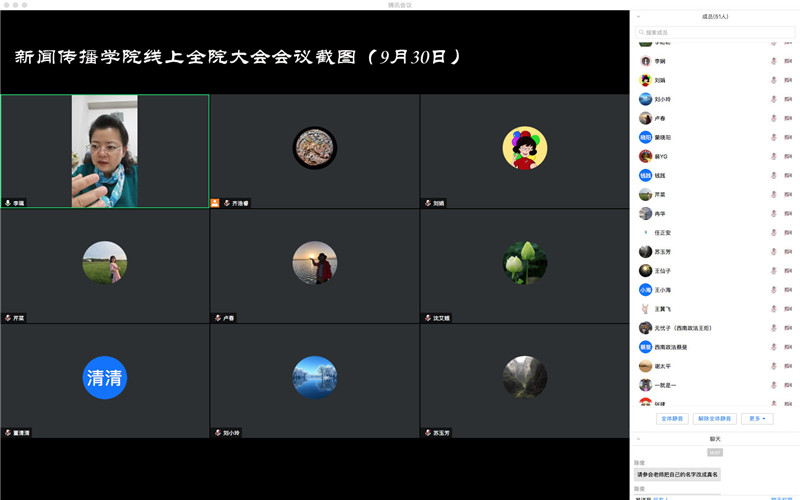
Task: Click member name 一就是一
Action: pos(665,385)
